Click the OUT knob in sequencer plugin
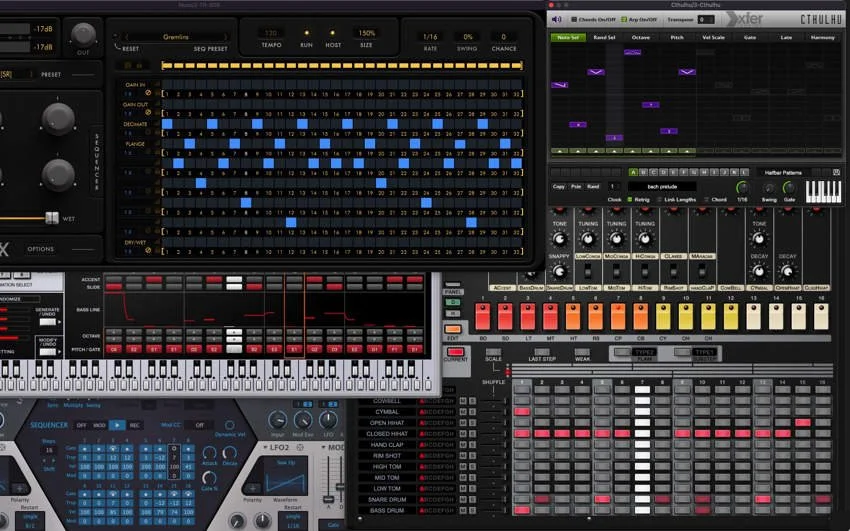The height and width of the screenshot is (531, 850). point(83,35)
